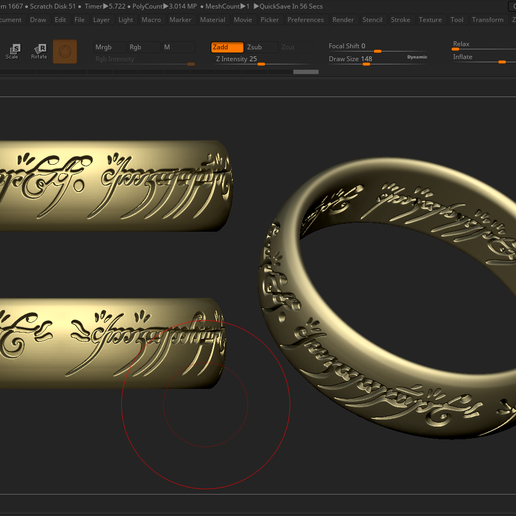The image size is (516, 516).
Task: Open the Macro menu
Action: [x=151, y=20]
